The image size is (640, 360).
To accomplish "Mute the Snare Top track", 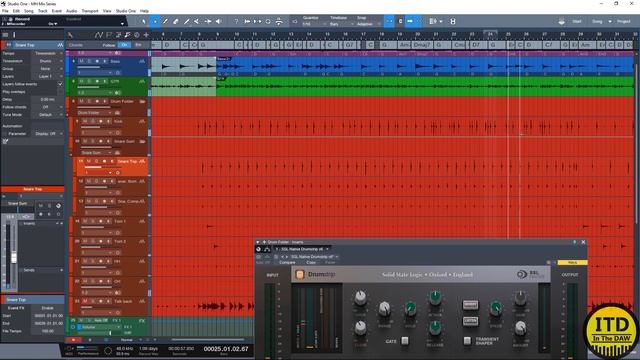I will point(89,162).
